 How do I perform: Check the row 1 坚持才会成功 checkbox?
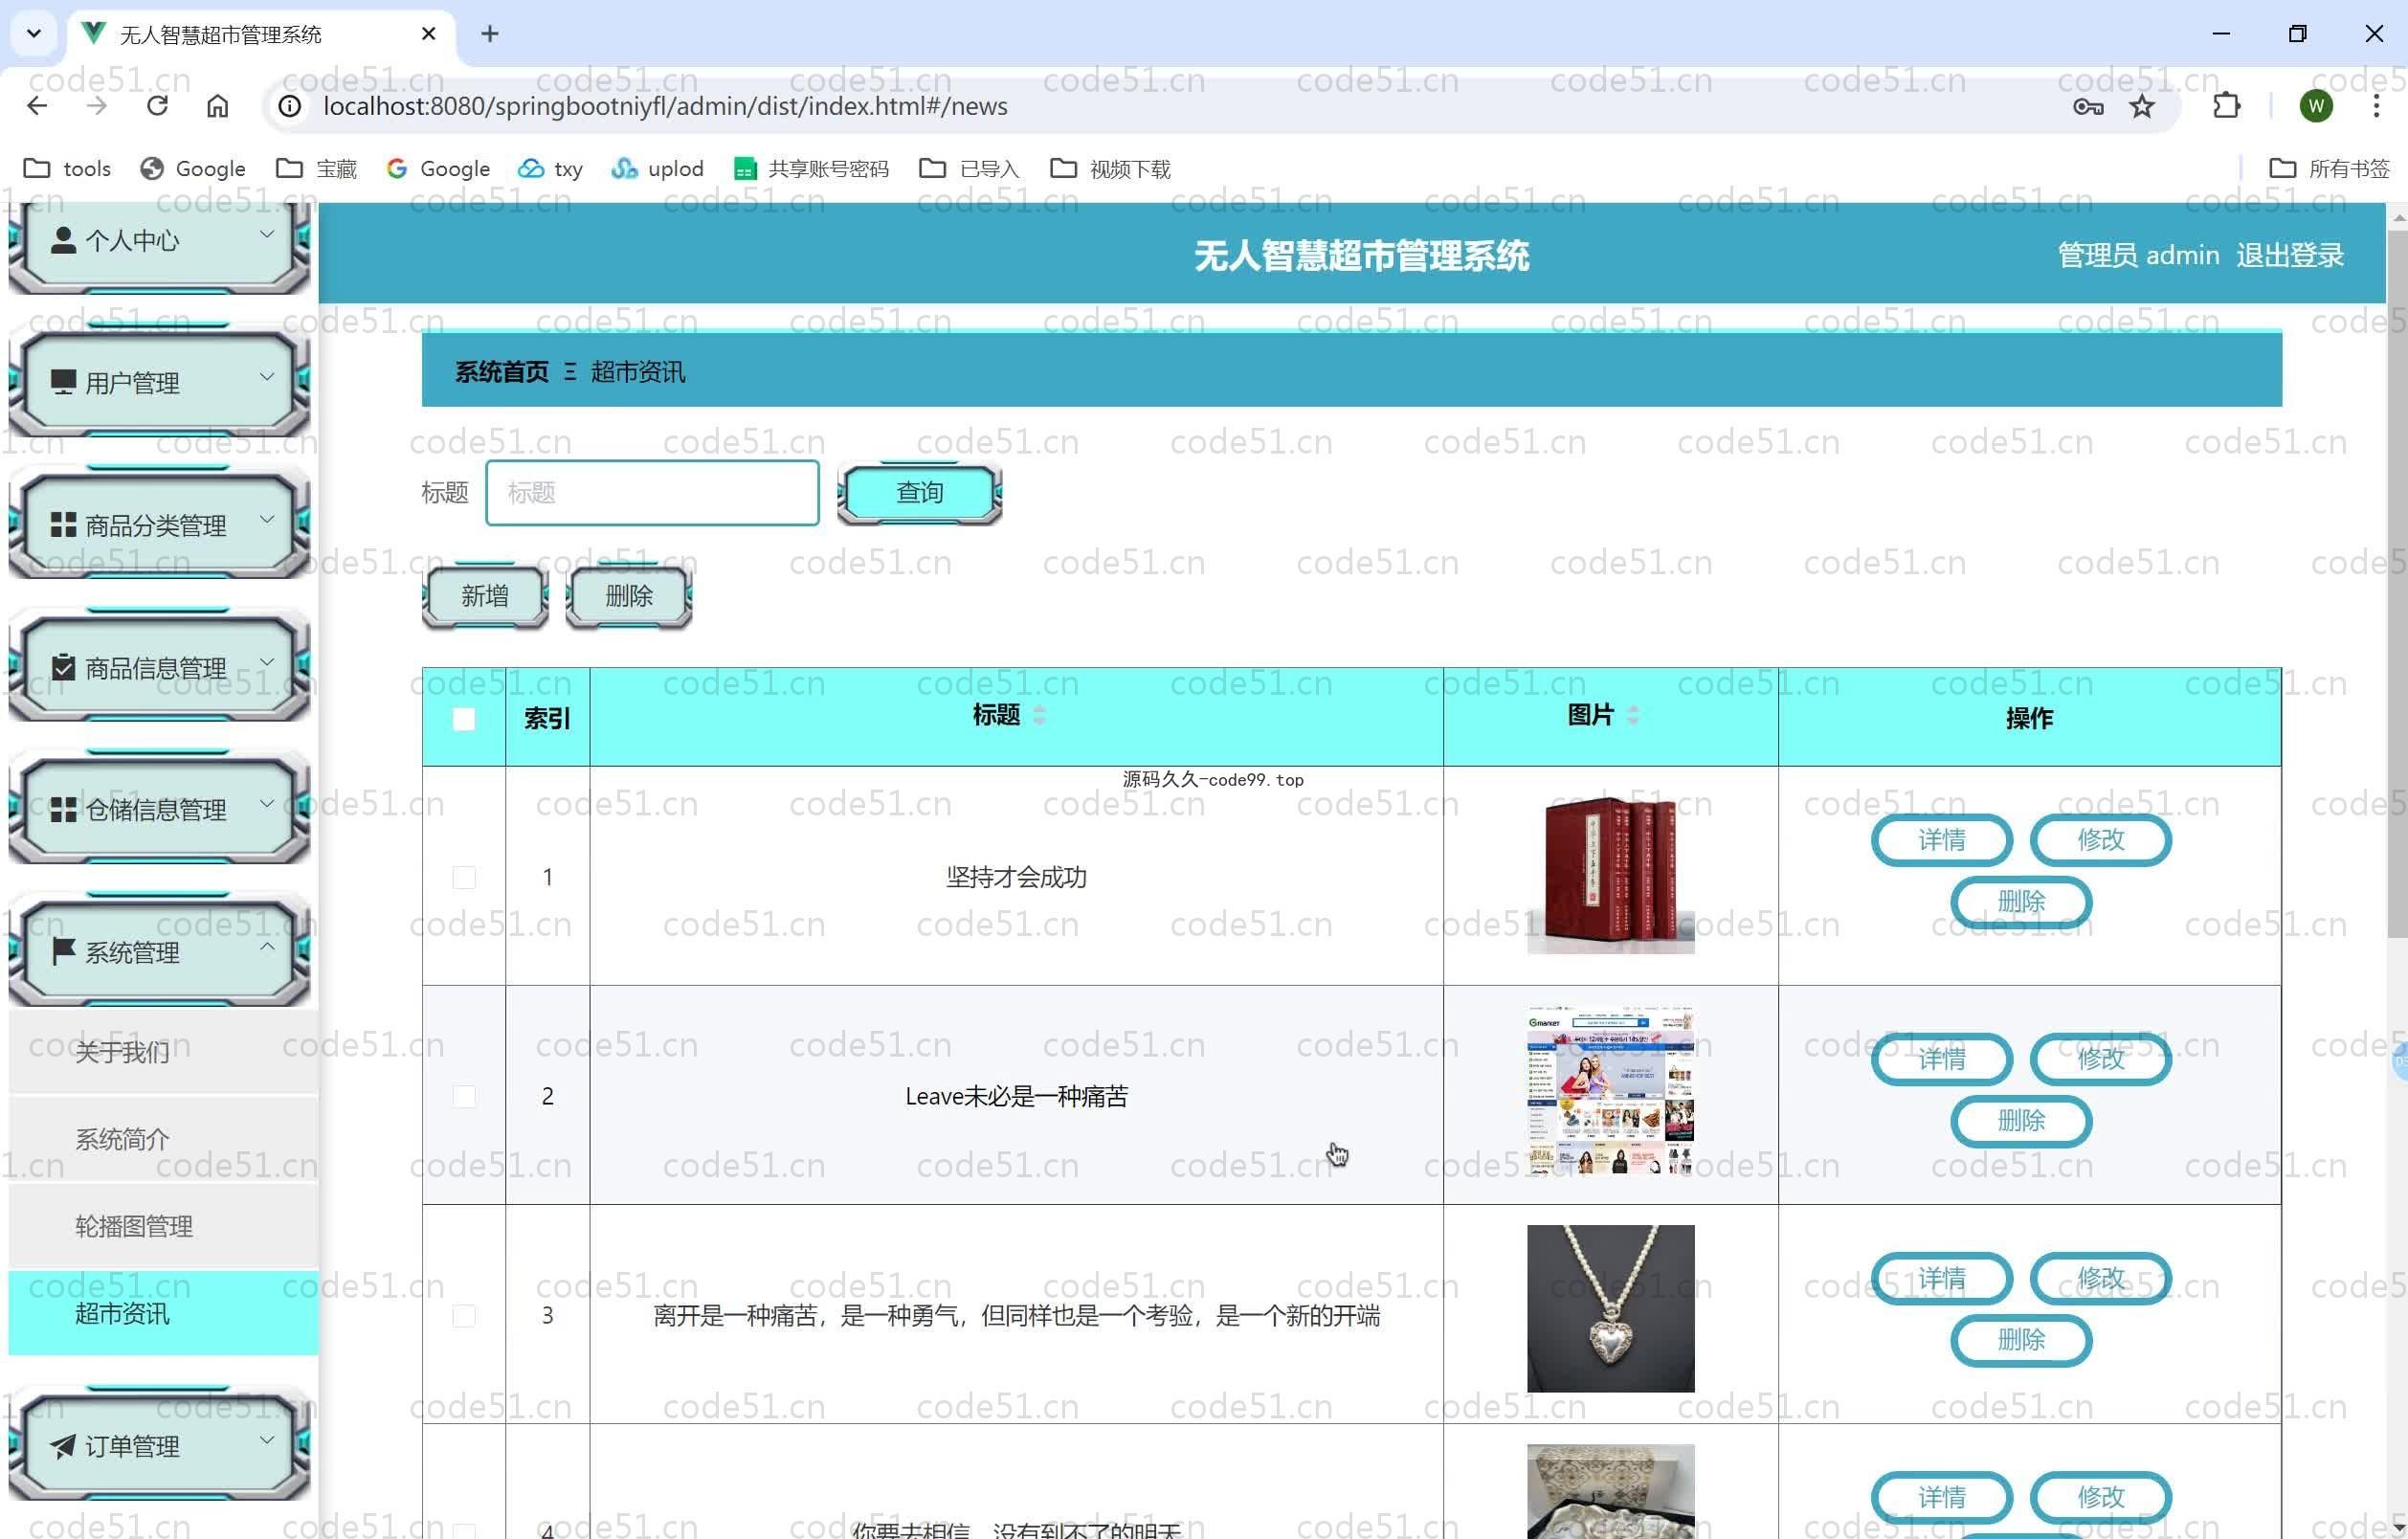coord(464,877)
